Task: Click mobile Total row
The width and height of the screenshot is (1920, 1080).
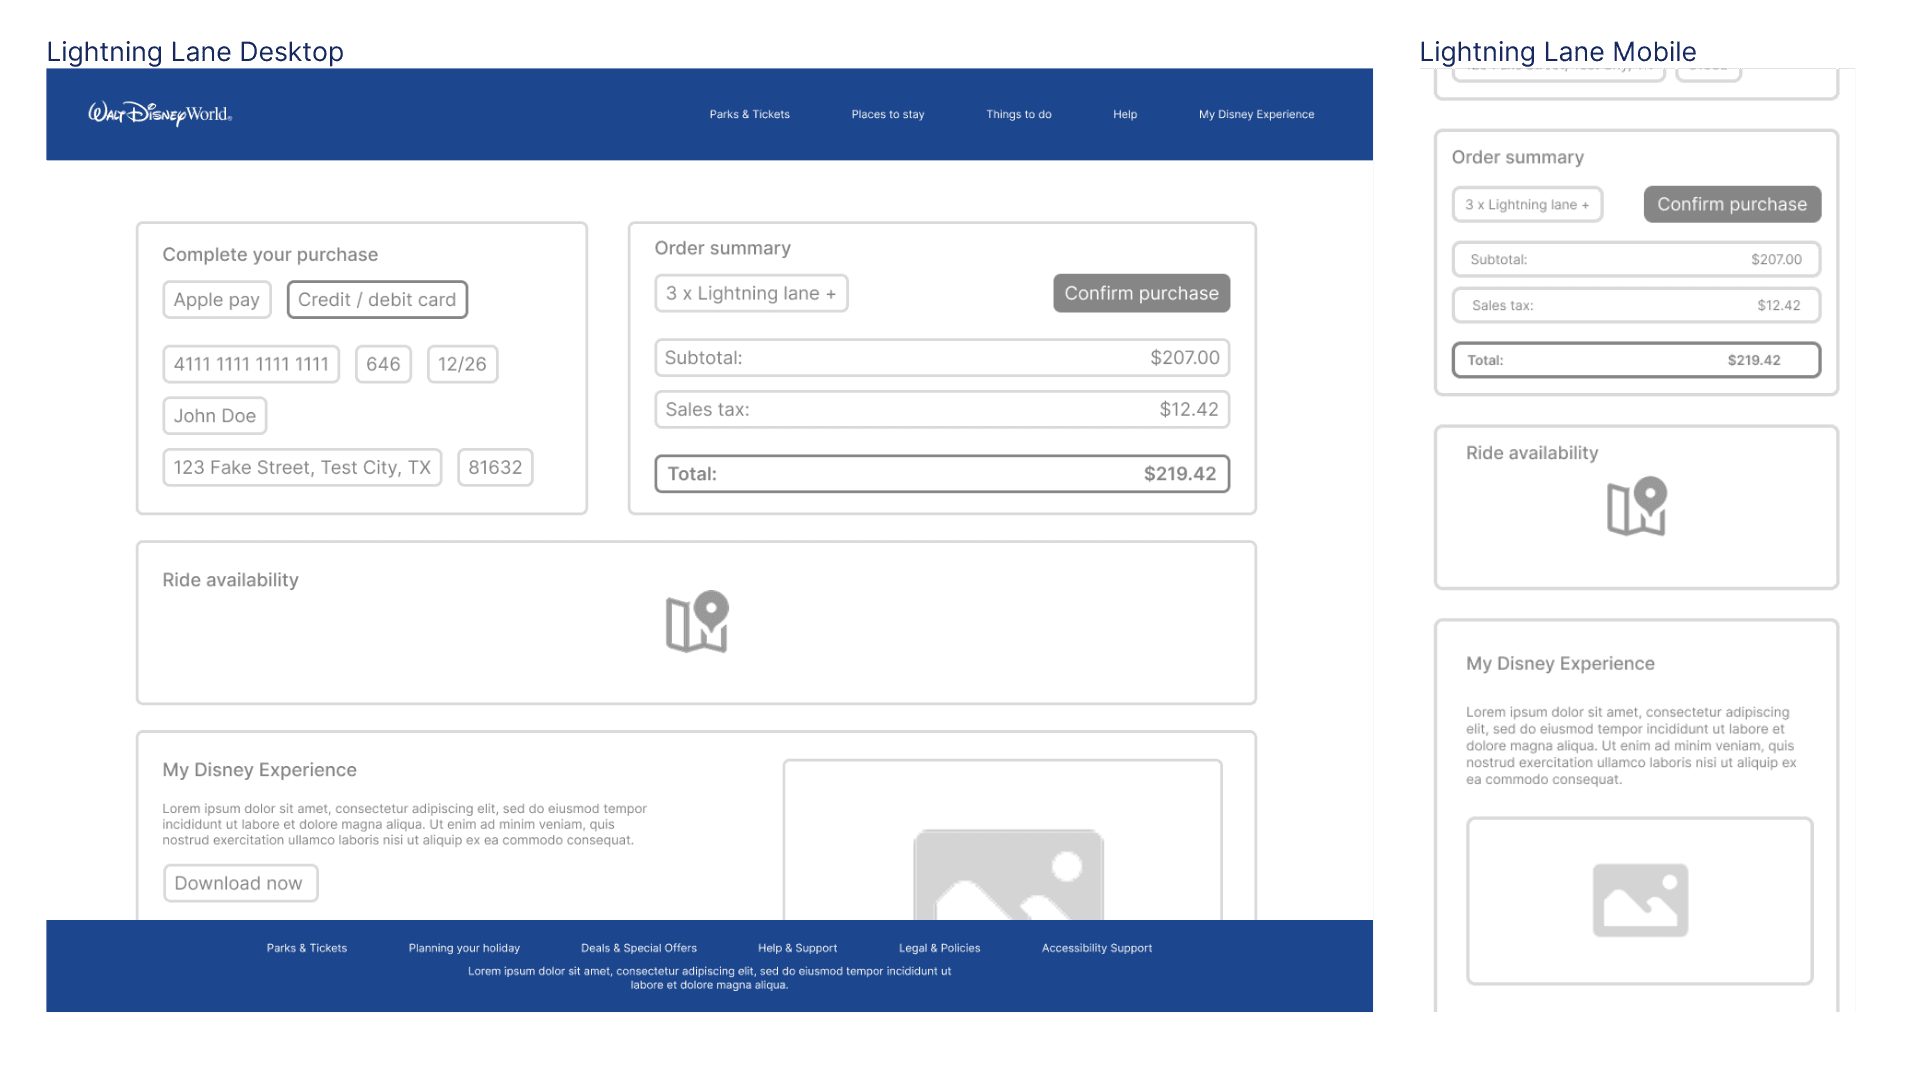Action: click(x=1636, y=360)
